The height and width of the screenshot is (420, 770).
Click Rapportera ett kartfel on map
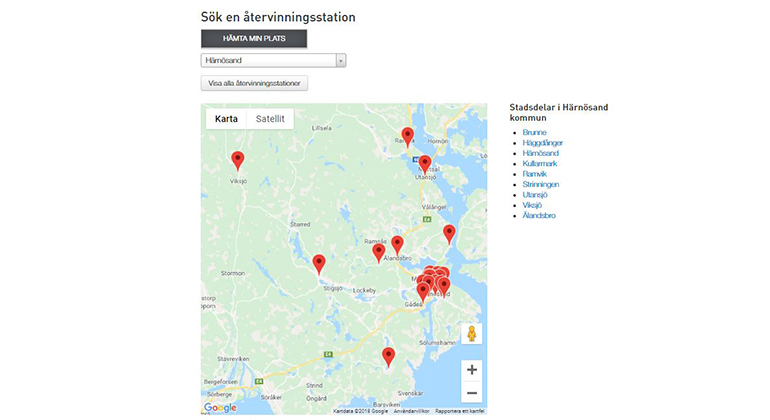click(459, 411)
